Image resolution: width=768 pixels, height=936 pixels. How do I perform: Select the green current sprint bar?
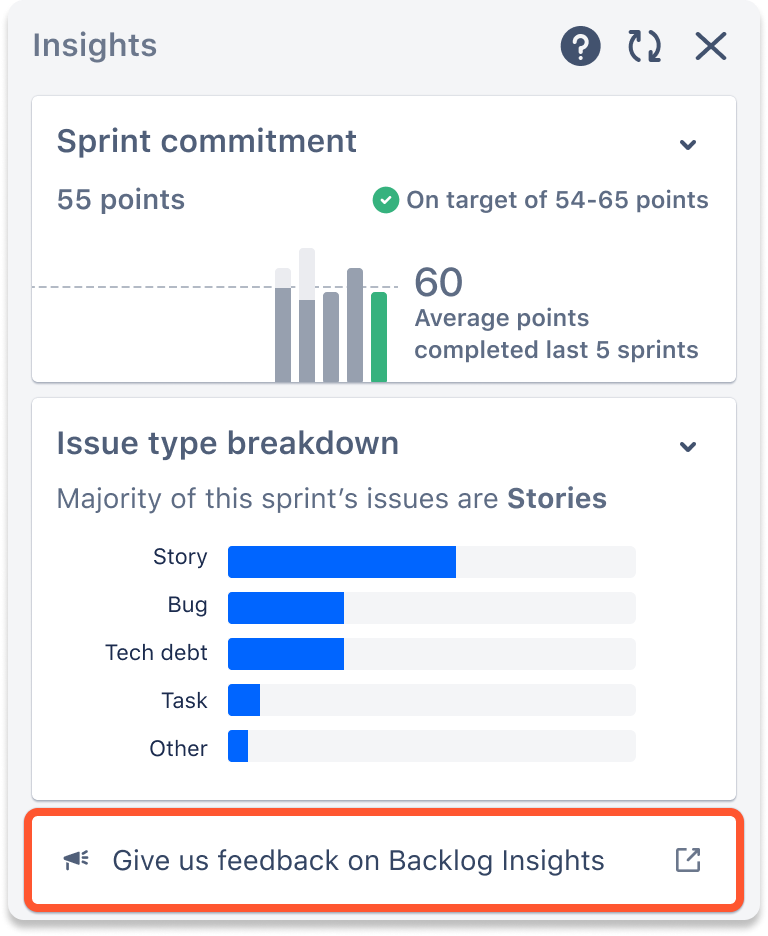click(x=379, y=337)
